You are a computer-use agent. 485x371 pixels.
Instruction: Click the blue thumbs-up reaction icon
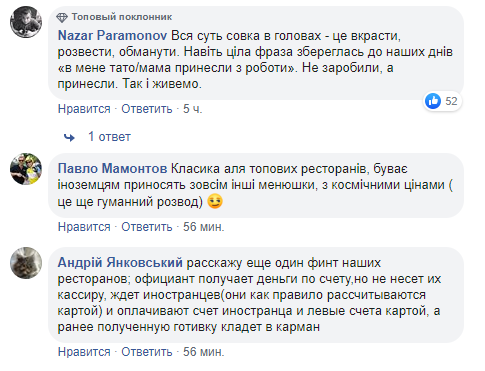tap(433, 101)
